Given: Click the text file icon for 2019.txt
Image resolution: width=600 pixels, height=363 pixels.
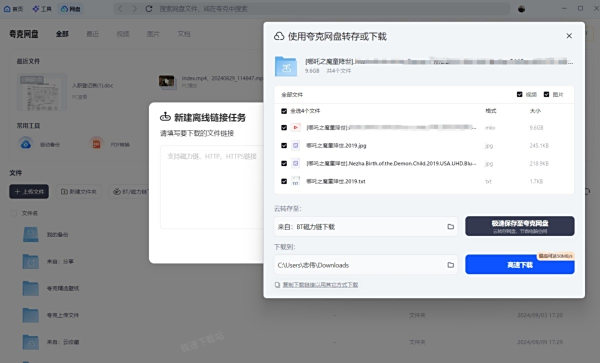Looking at the screenshot, I should (x=295, y=181).
